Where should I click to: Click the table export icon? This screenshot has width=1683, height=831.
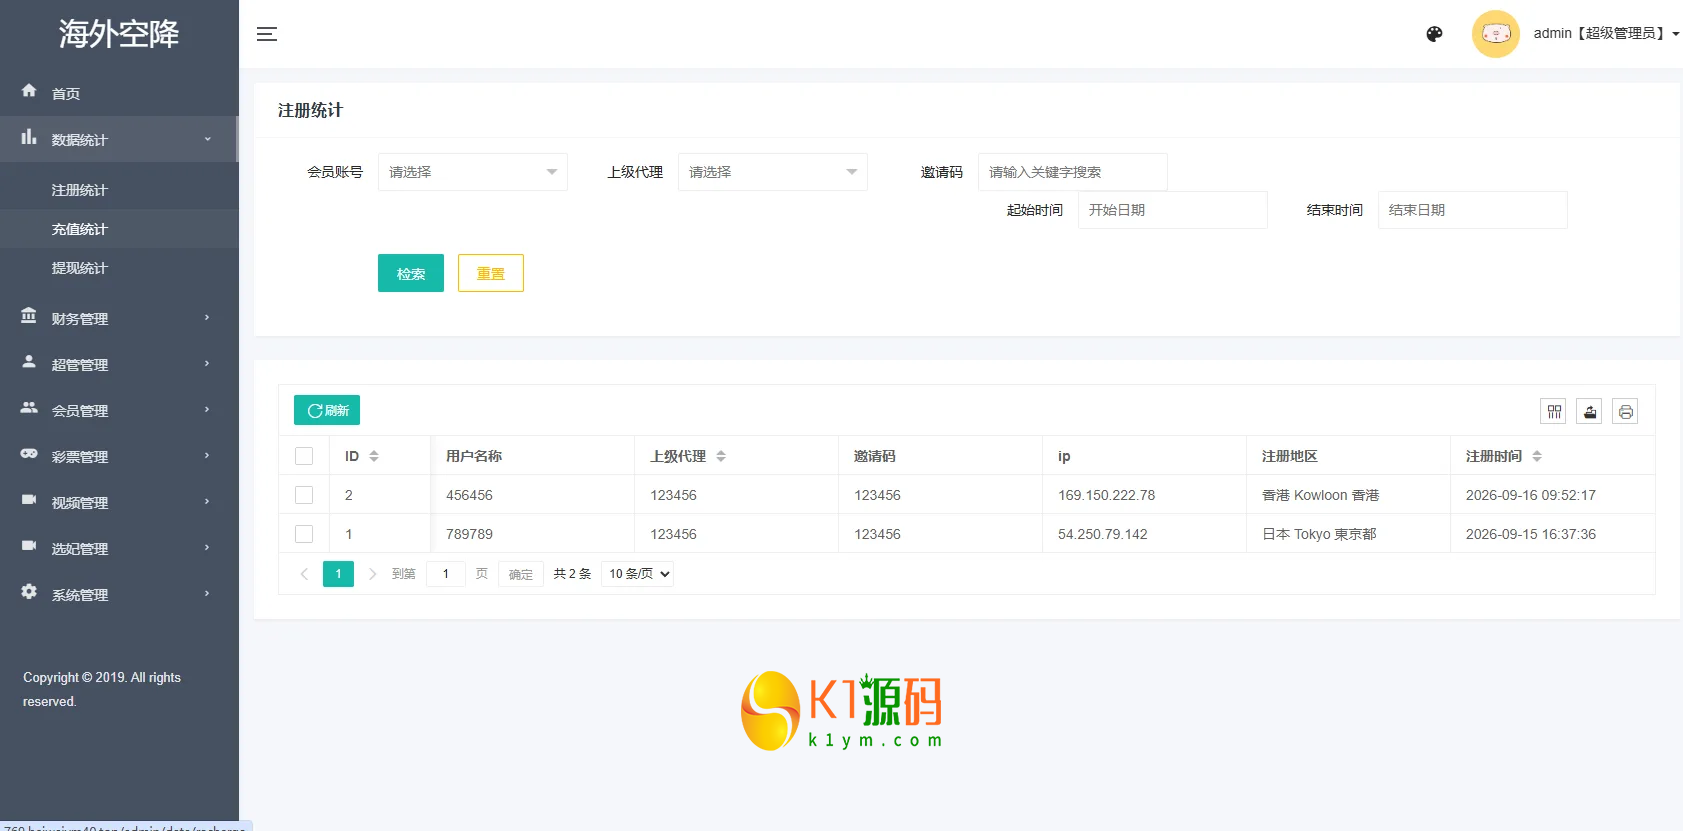pyautogui.click(x=1590, y=411)
